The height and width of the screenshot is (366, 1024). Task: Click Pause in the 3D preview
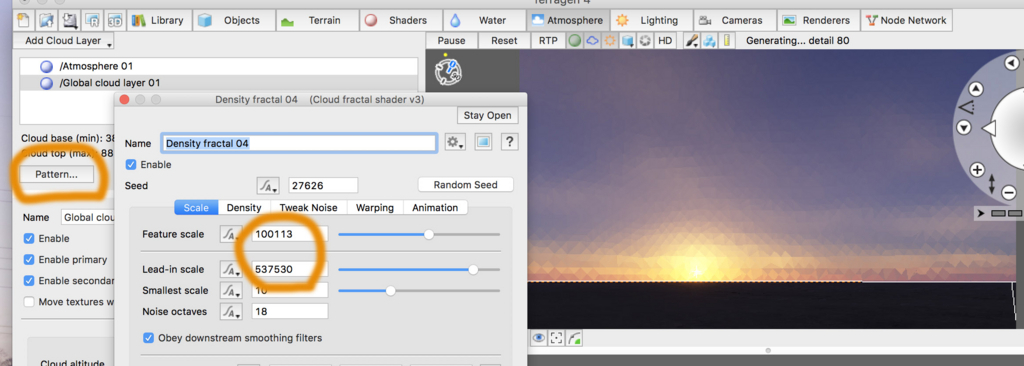451,41
